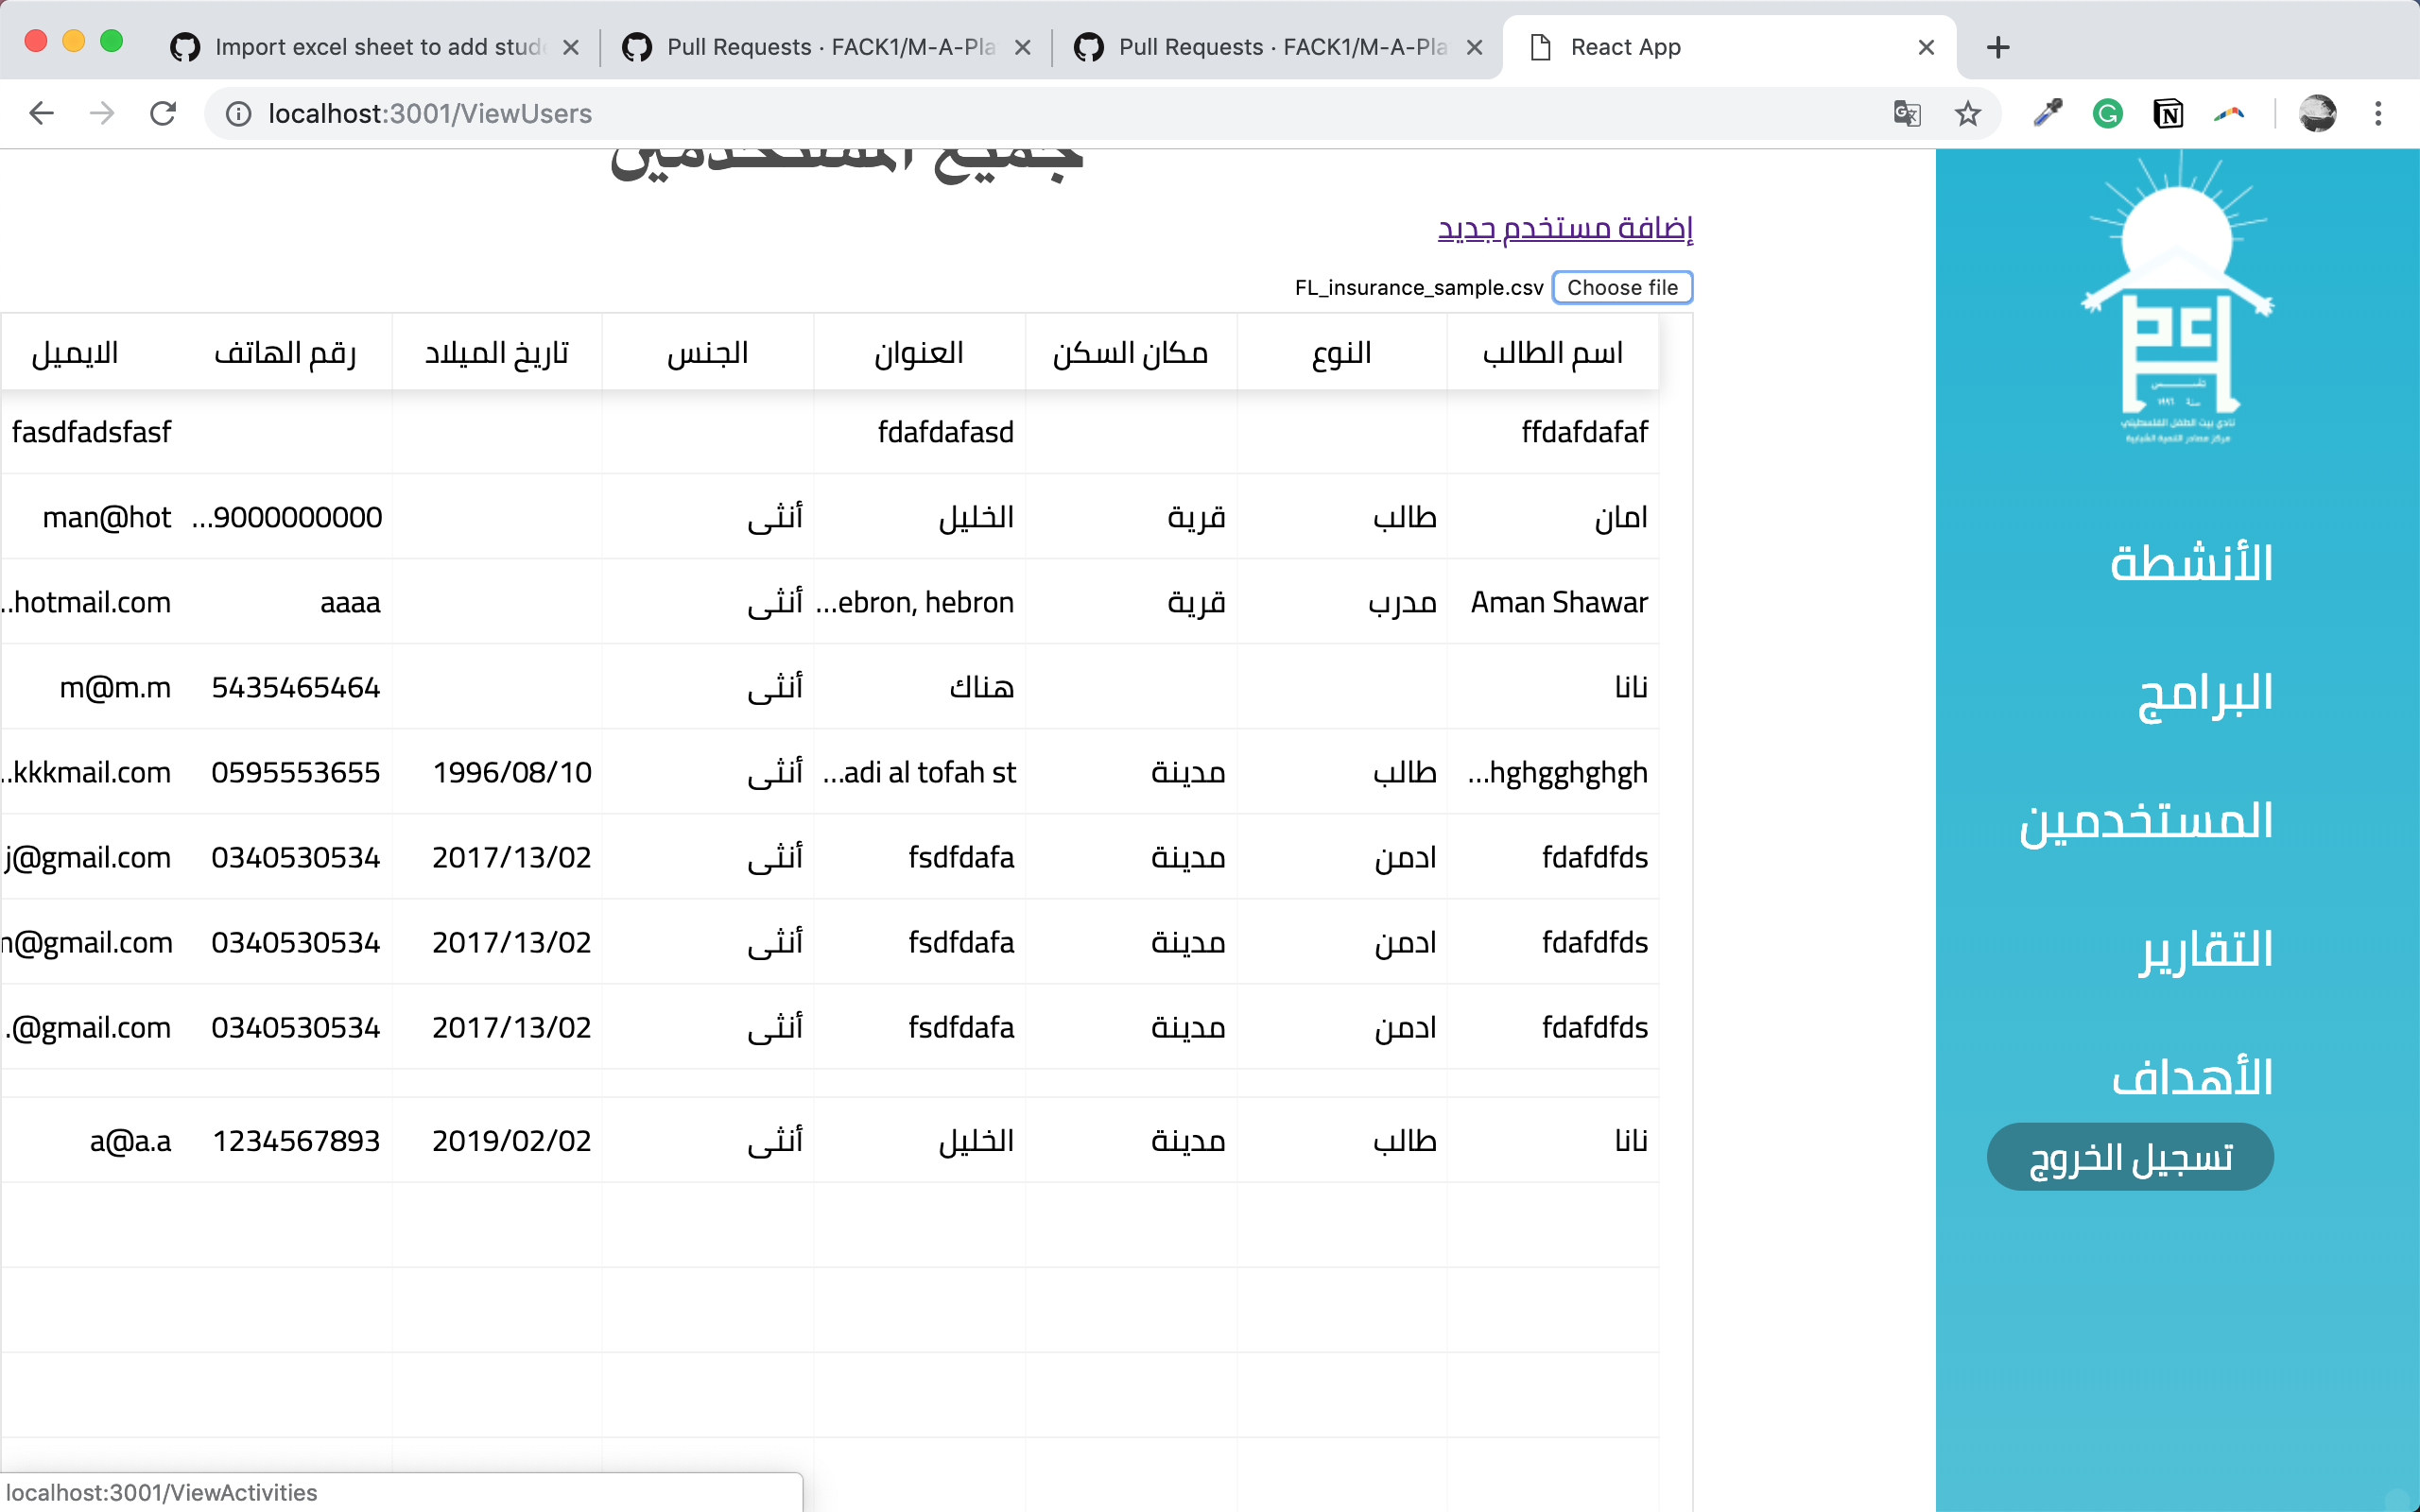This screenshot has height=1512, width=2420.
Task: Click the Grammarly extension icon
Action: coord(2108,114)
